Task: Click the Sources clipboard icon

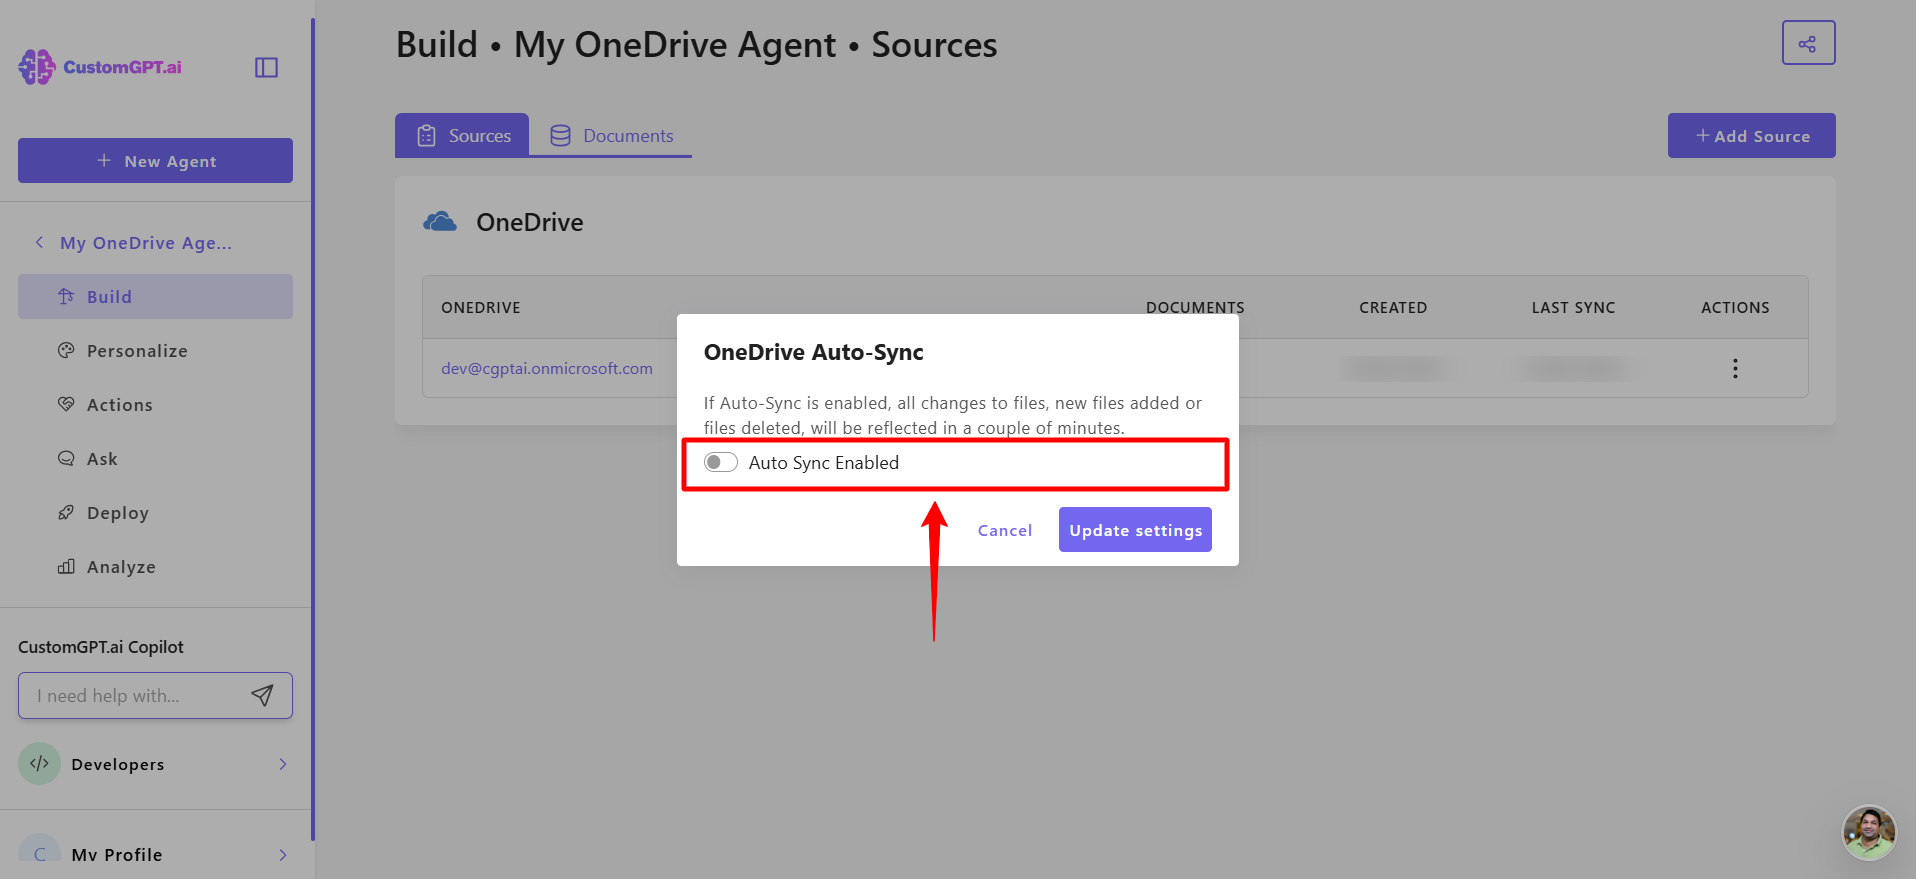Action: (x=426, y=135)
